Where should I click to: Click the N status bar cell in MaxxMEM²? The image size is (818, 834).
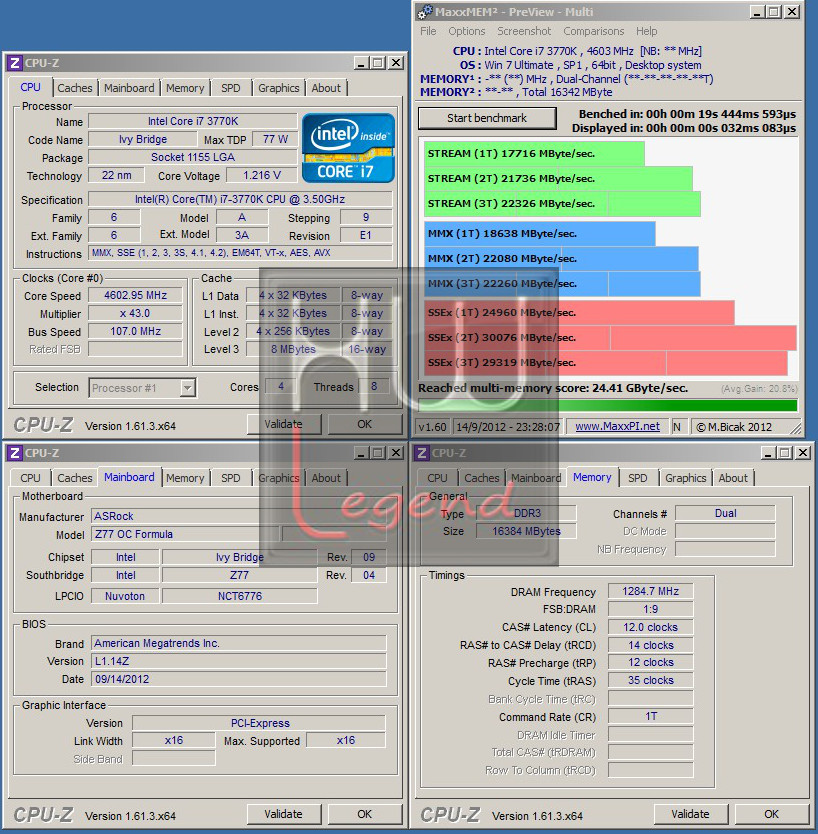tap(678, 427)
